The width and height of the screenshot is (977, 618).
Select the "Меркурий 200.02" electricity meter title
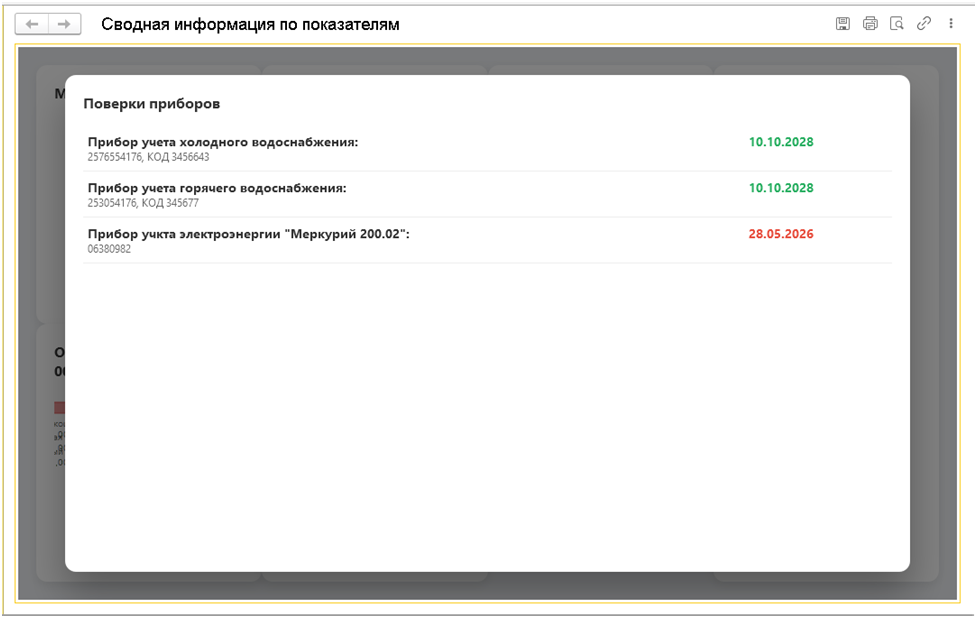pos(249,234)
